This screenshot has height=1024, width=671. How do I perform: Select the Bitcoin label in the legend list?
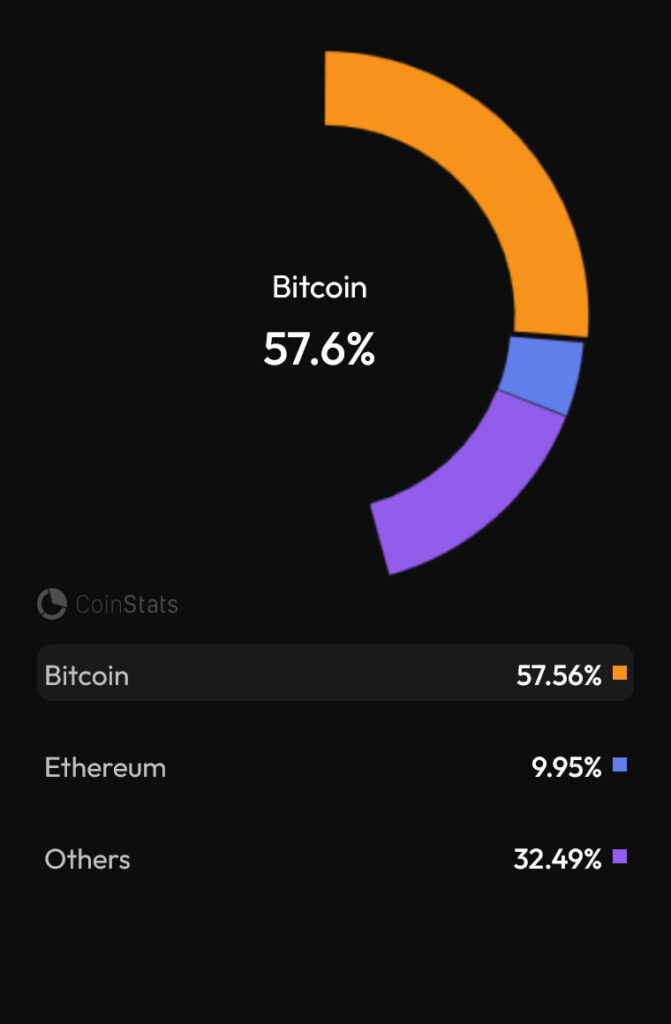pyautogui.click(x=86, y=675)
